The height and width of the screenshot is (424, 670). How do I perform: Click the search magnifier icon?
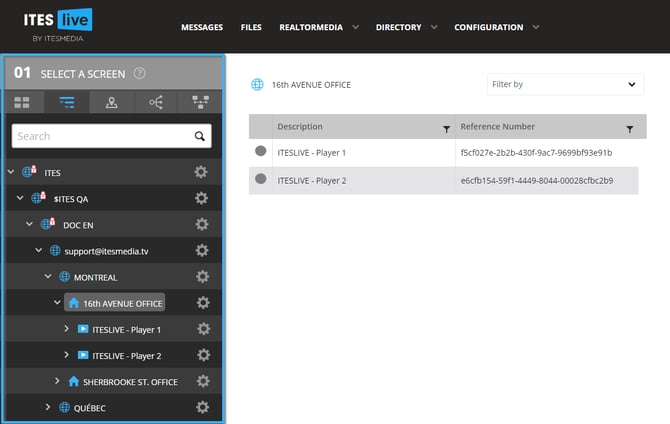[200, 136]
